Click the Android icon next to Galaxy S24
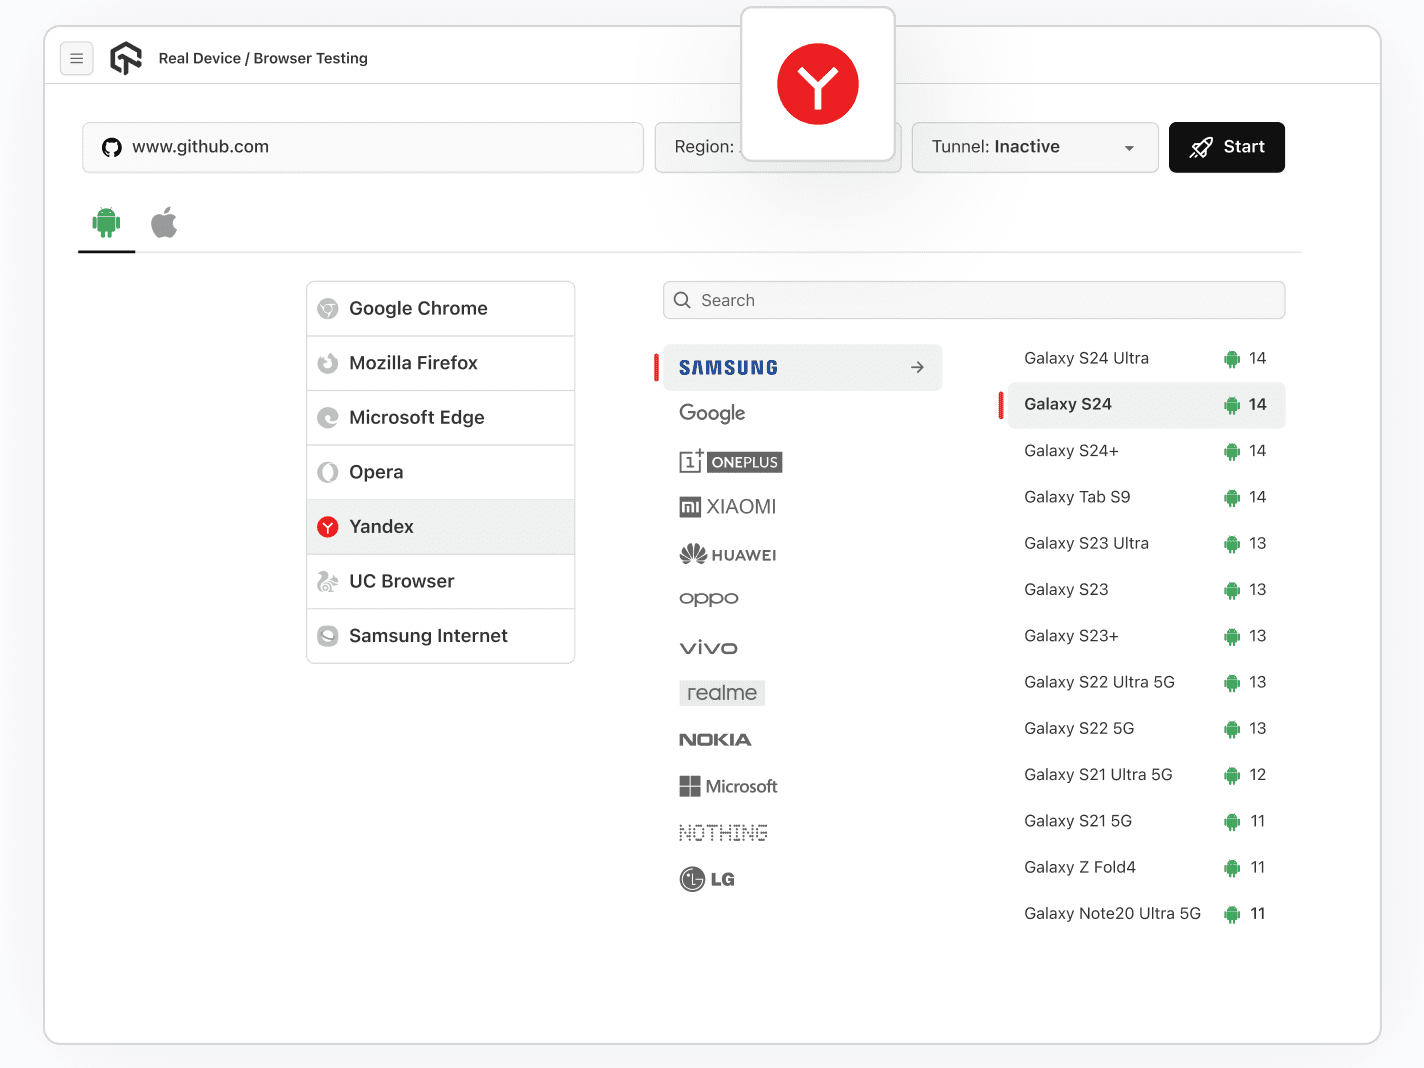This screenshot has width=1424, height=1068. tap(1231, 405)
